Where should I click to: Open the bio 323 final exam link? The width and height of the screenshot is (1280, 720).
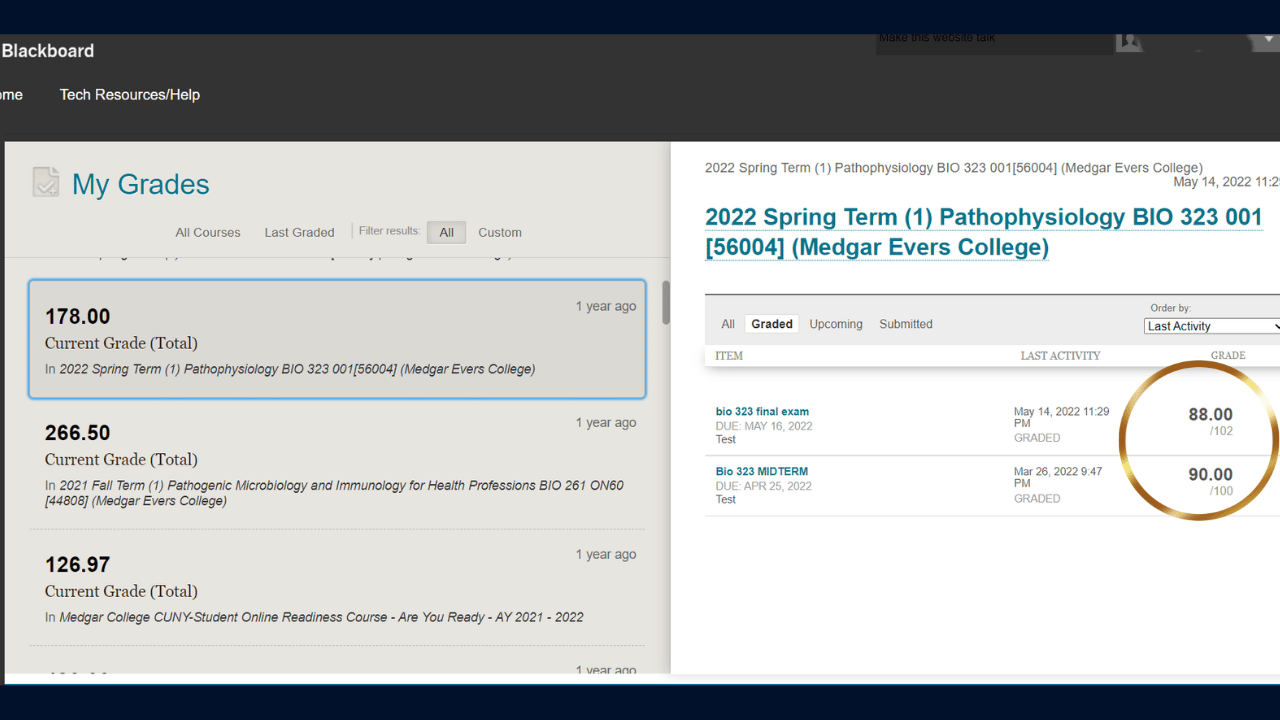pos(762,411)
